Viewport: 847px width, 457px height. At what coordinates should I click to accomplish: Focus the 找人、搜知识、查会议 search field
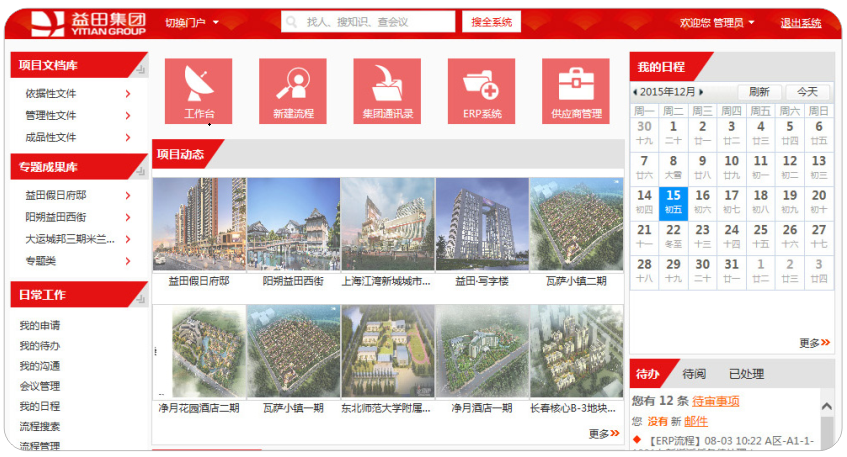pos(367,22)
